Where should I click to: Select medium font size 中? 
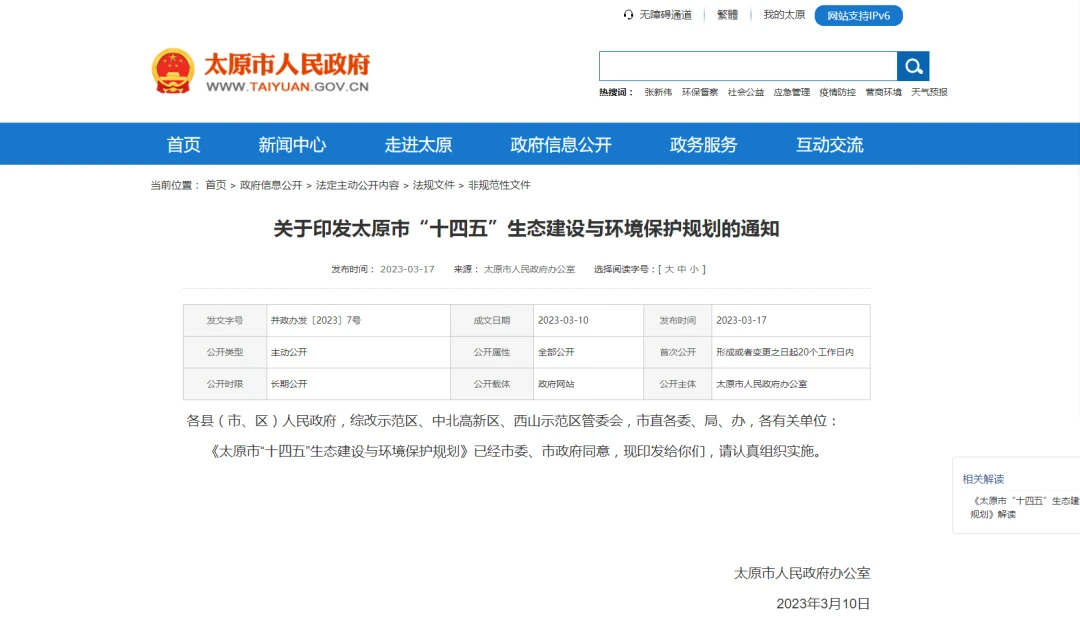681,269
